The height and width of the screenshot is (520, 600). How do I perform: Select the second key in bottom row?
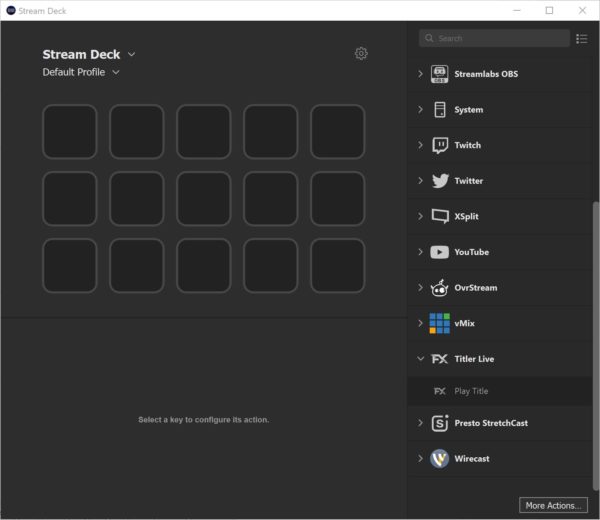point(137,266)
